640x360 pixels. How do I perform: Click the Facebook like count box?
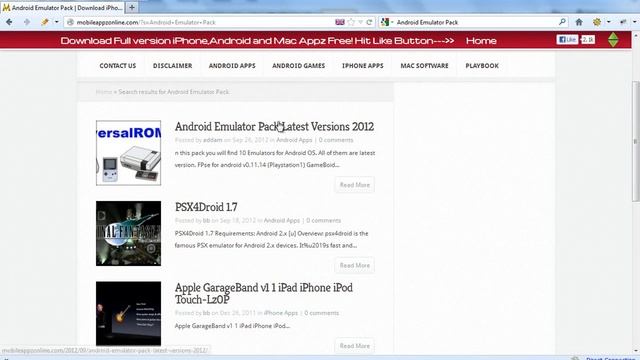coord(588,40)
